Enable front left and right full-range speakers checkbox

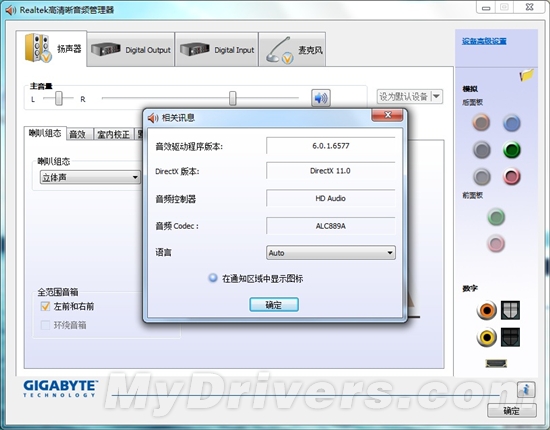click(45, 306)
